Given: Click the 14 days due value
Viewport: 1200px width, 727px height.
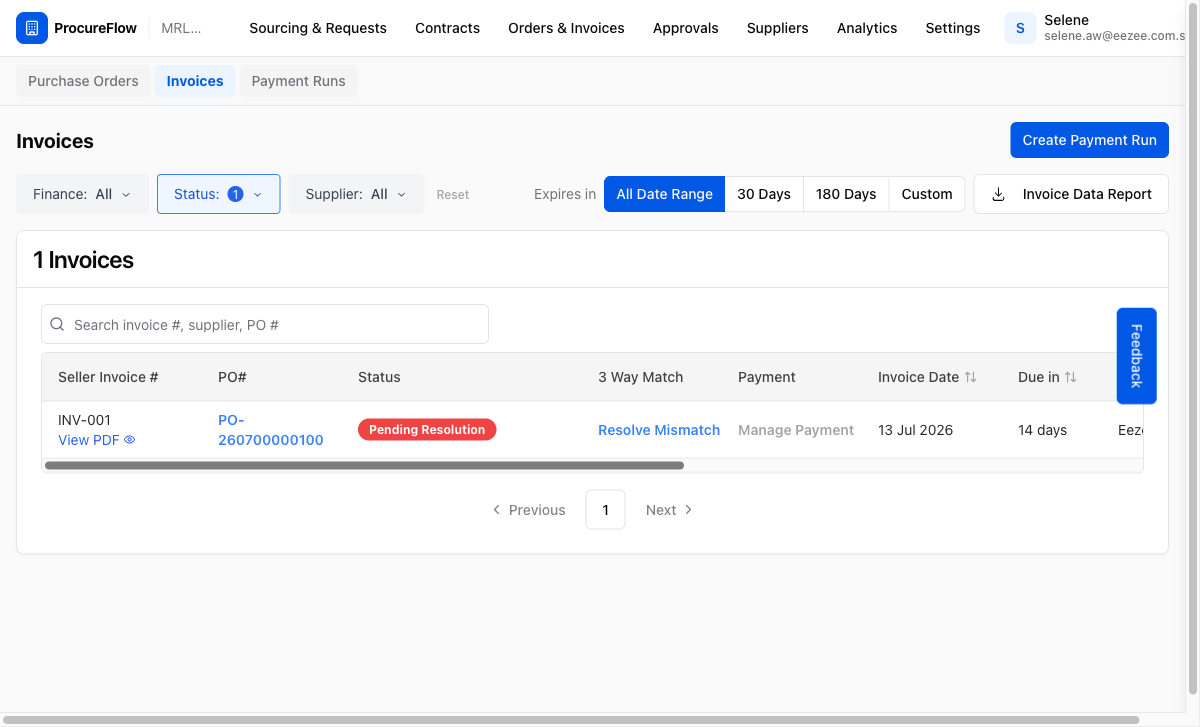Looking at the screenshot, I should click(1042, 430).
